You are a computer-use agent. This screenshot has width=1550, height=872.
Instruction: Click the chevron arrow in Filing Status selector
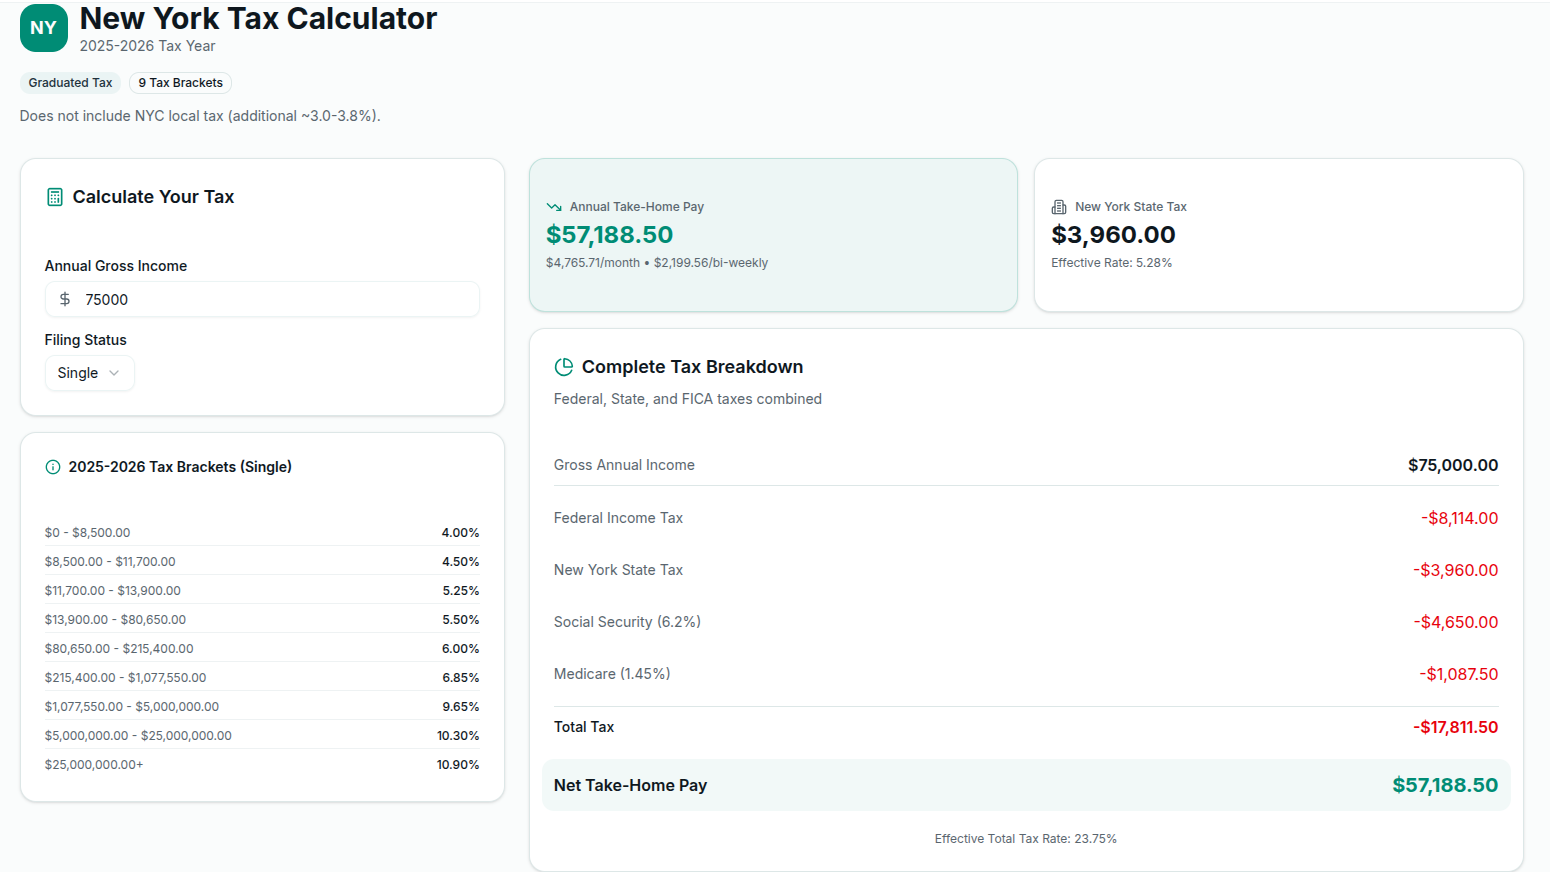pos(114,373)
